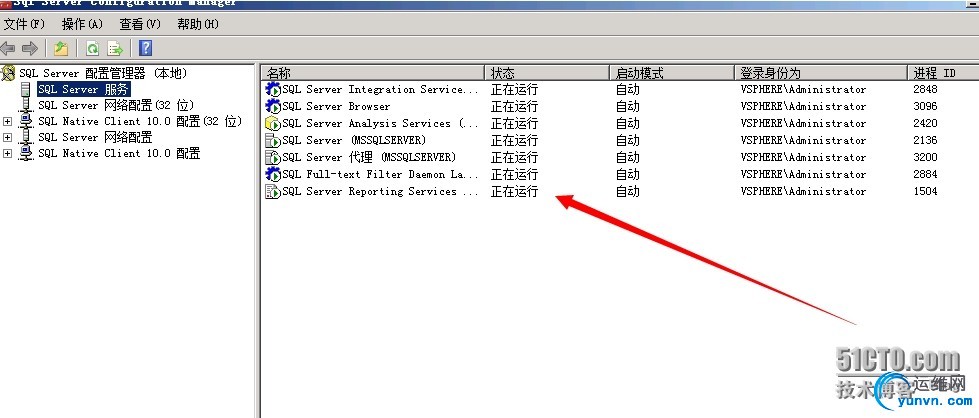Click icon of SQL Native Client 10.0 配置 without 32 位
The width and height of the screenshot is (979, 418).
pos(26,153)
